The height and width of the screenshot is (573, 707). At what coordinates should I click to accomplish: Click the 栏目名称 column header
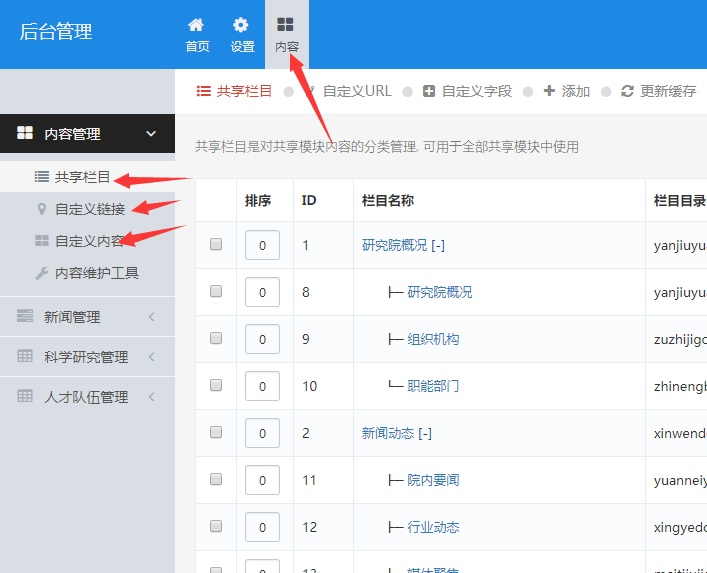[388, 201]
